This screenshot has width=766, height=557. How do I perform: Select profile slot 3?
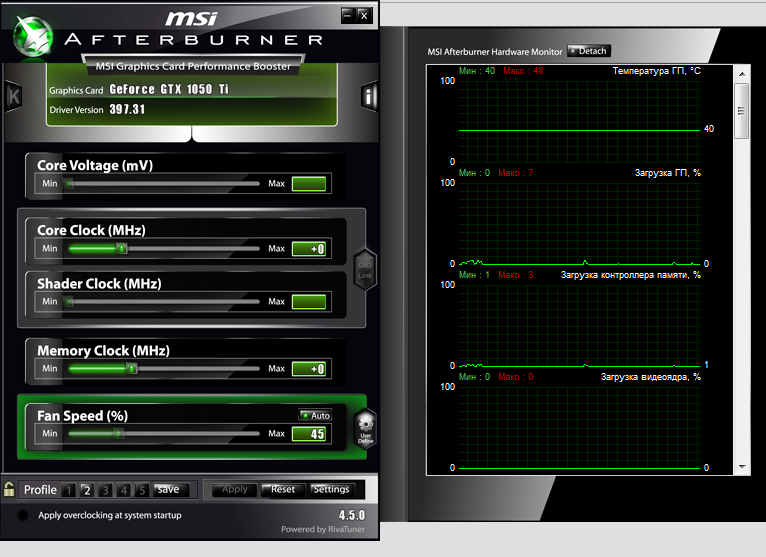coord(105,490)
